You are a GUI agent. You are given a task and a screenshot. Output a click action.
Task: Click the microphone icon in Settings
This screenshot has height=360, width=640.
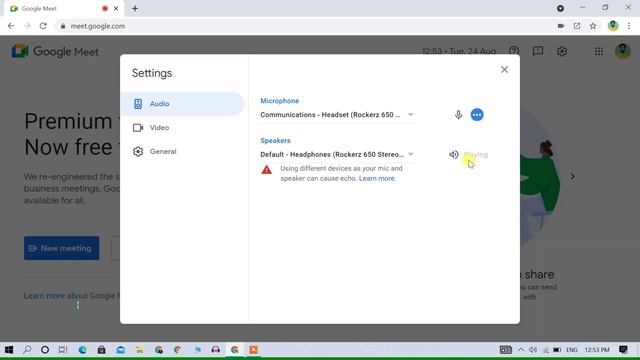(x=458, y=115)
